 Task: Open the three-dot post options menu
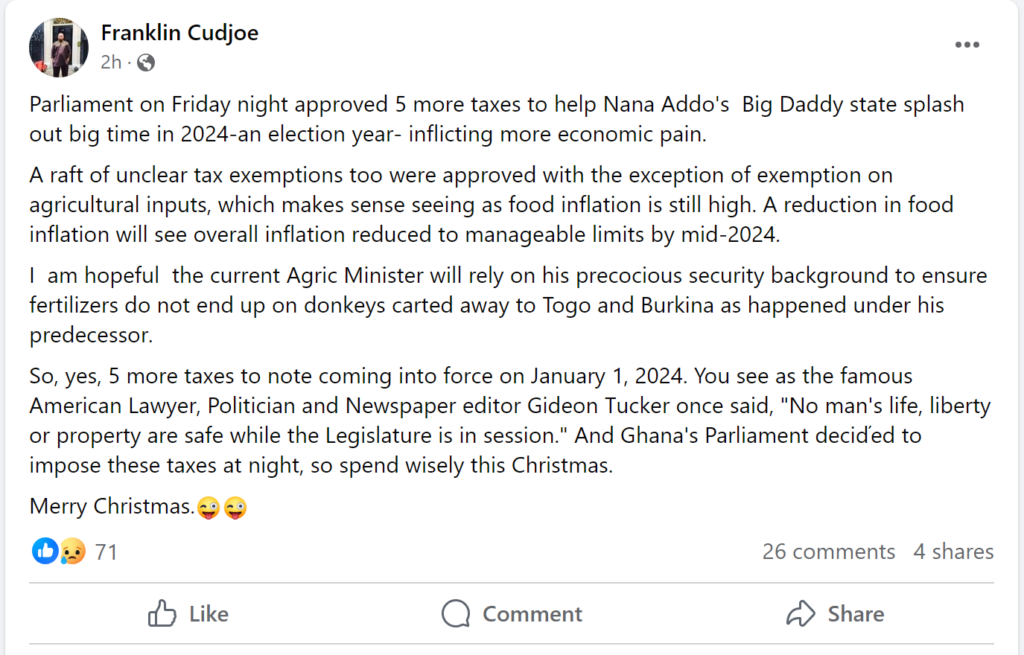coord(967,45)
